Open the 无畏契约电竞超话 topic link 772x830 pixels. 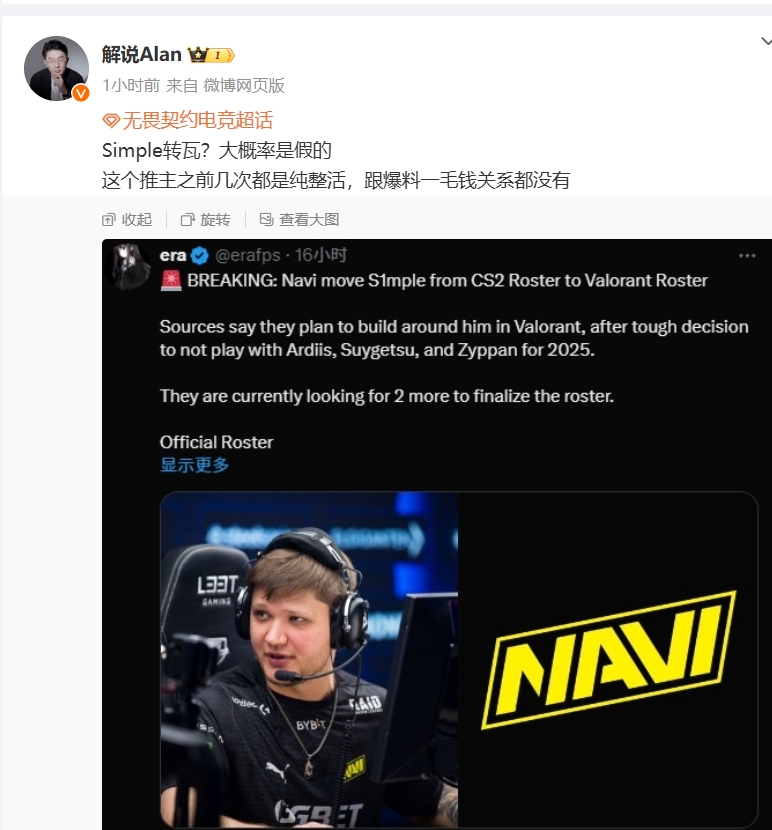197,120
